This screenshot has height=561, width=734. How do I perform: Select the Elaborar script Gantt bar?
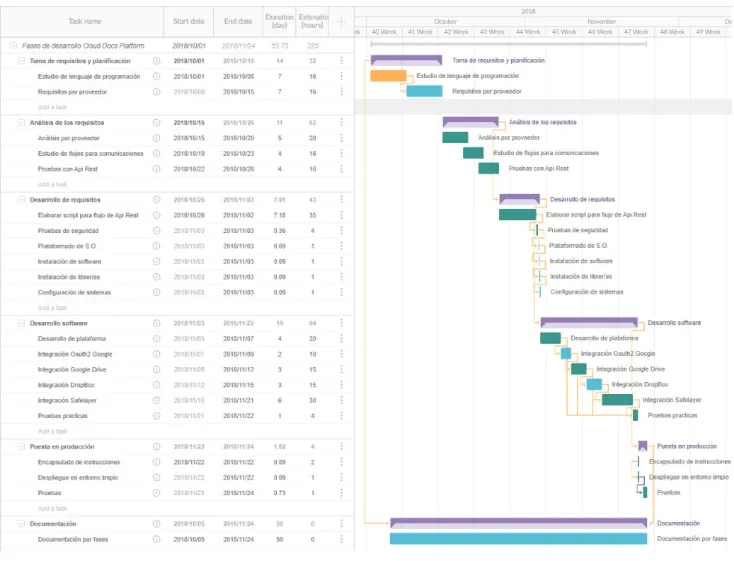click(x=517, y=214)
